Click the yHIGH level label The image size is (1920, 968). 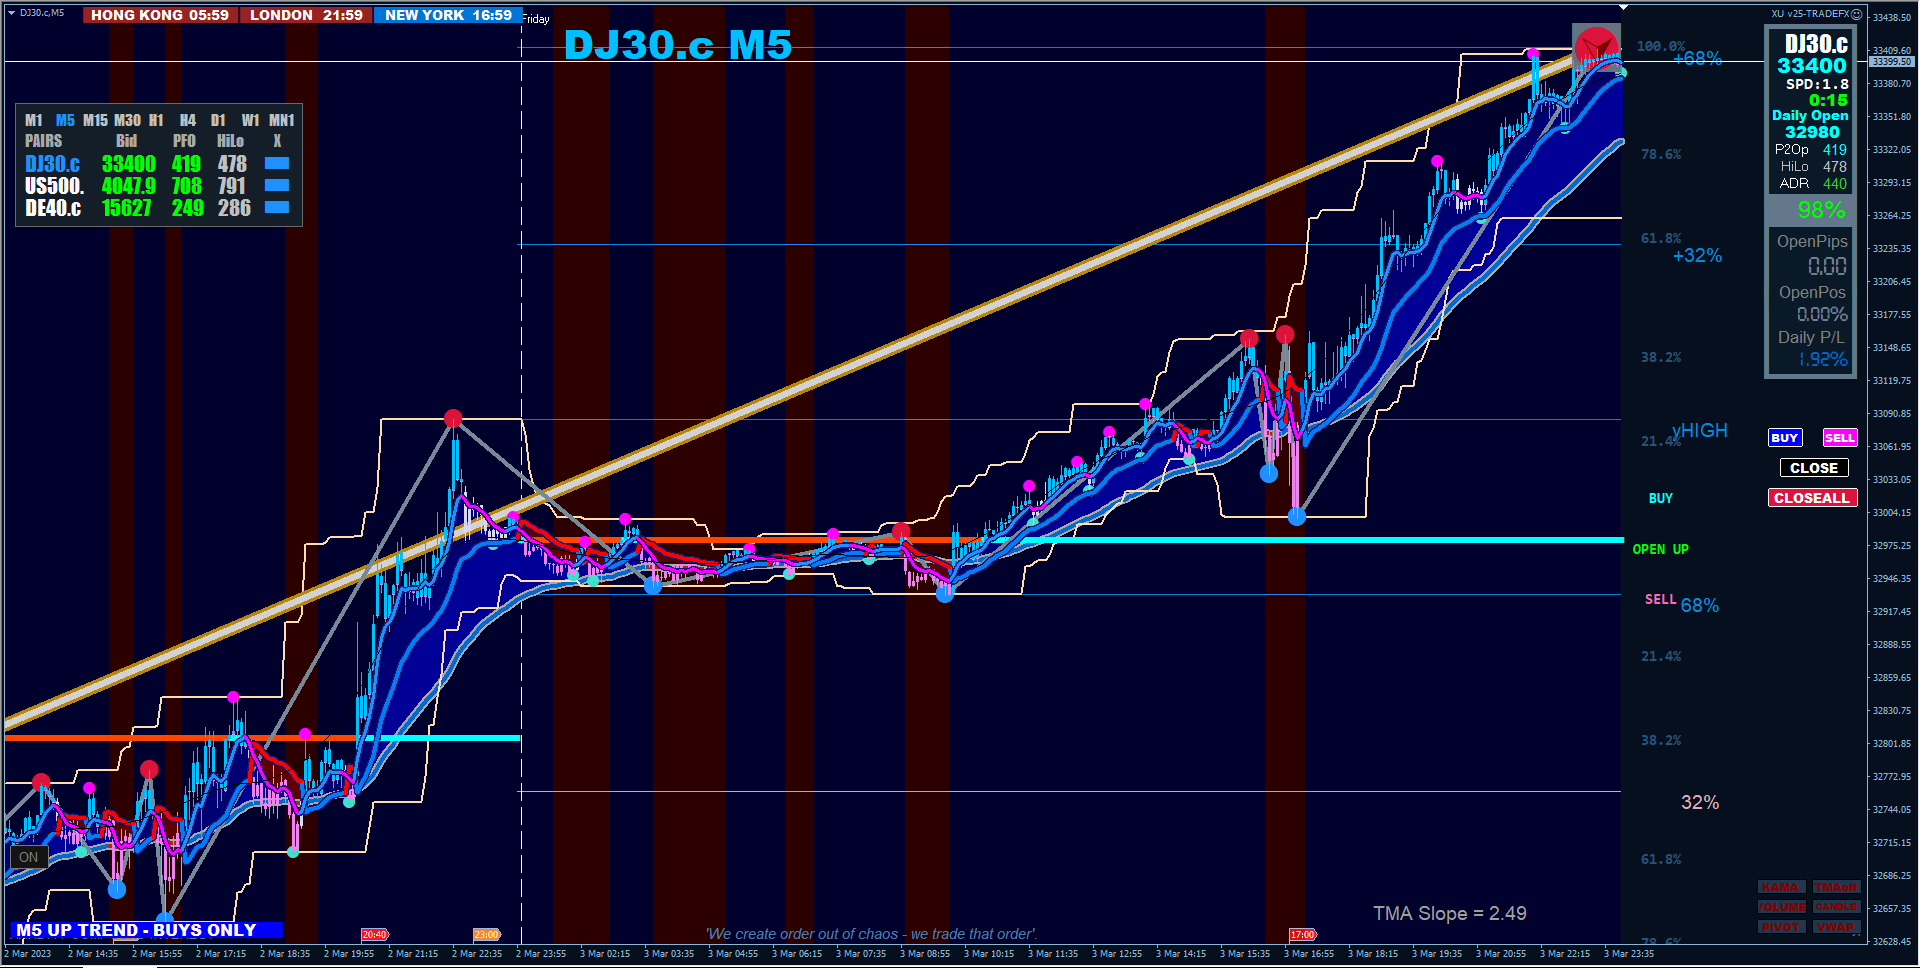click(x=1700, y=430)
